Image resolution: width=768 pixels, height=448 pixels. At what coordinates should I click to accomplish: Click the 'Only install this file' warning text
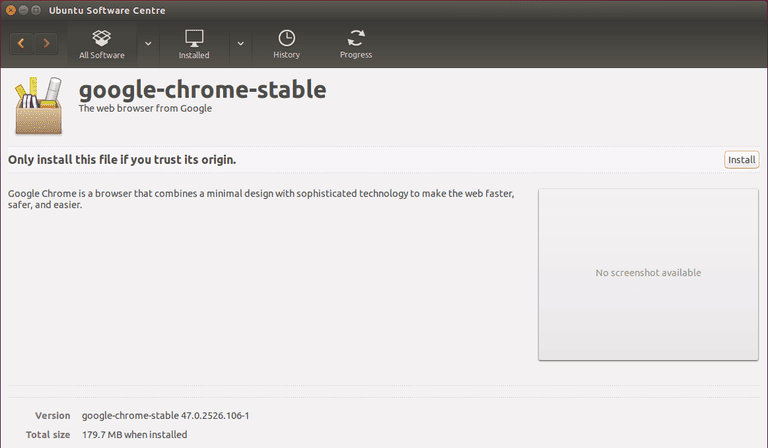(x=122, y=159)
